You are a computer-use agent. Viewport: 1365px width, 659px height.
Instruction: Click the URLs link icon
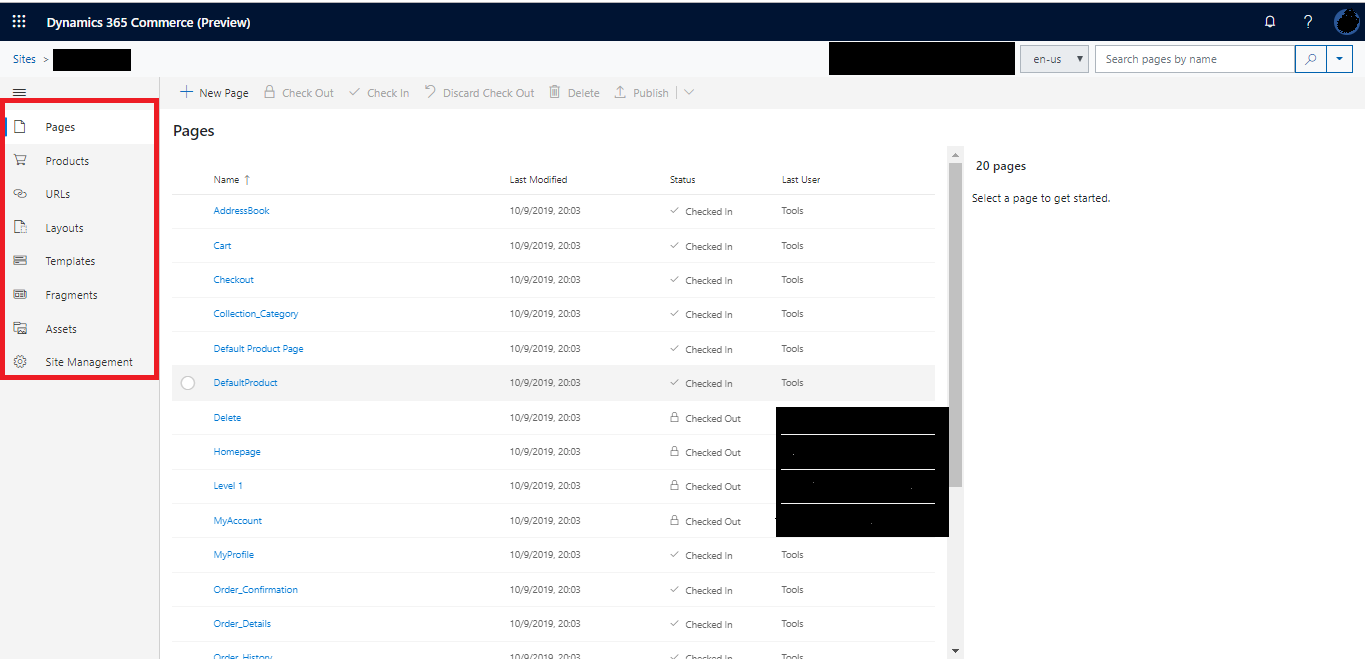[x=20, y=194]
